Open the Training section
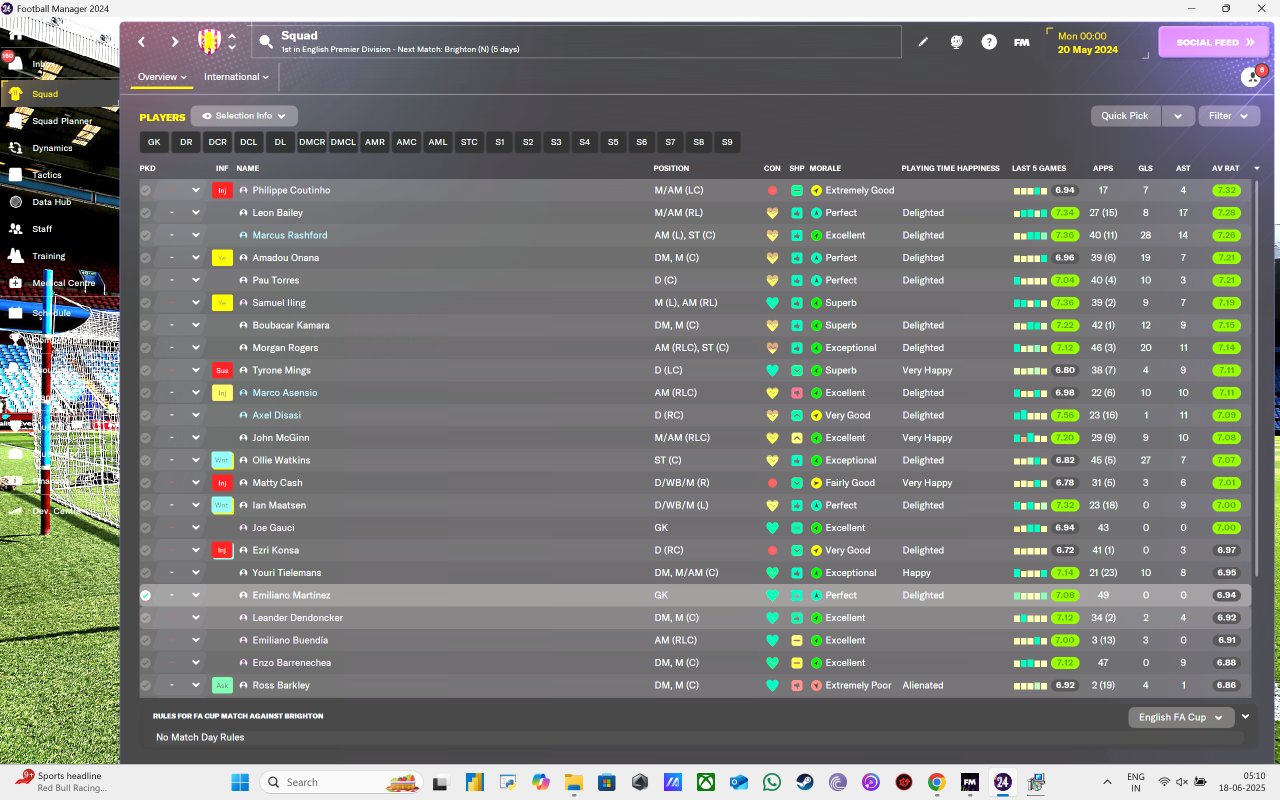1280x800 pixels. tap(48, 256)
